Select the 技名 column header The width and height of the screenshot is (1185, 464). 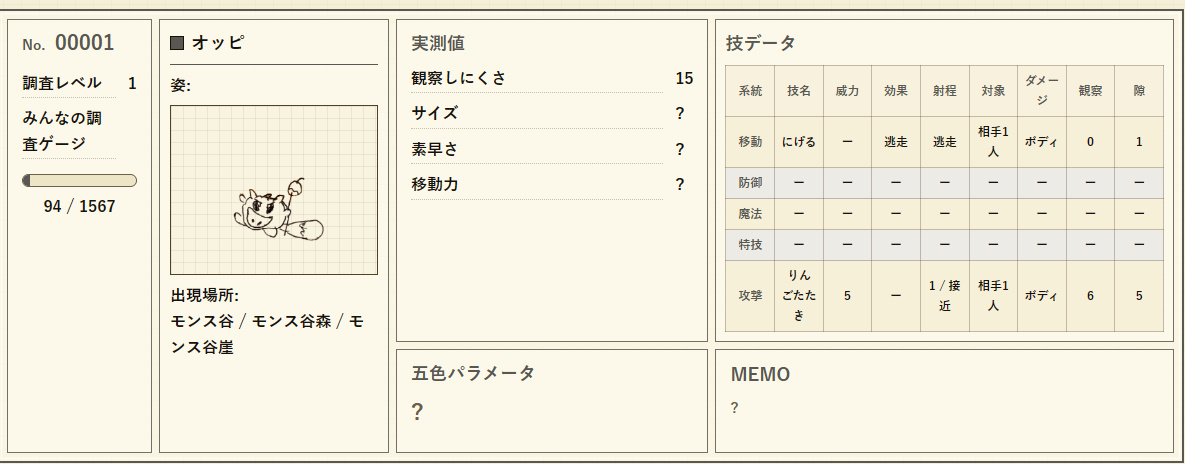pyautogui.click(x=799, y=91)
